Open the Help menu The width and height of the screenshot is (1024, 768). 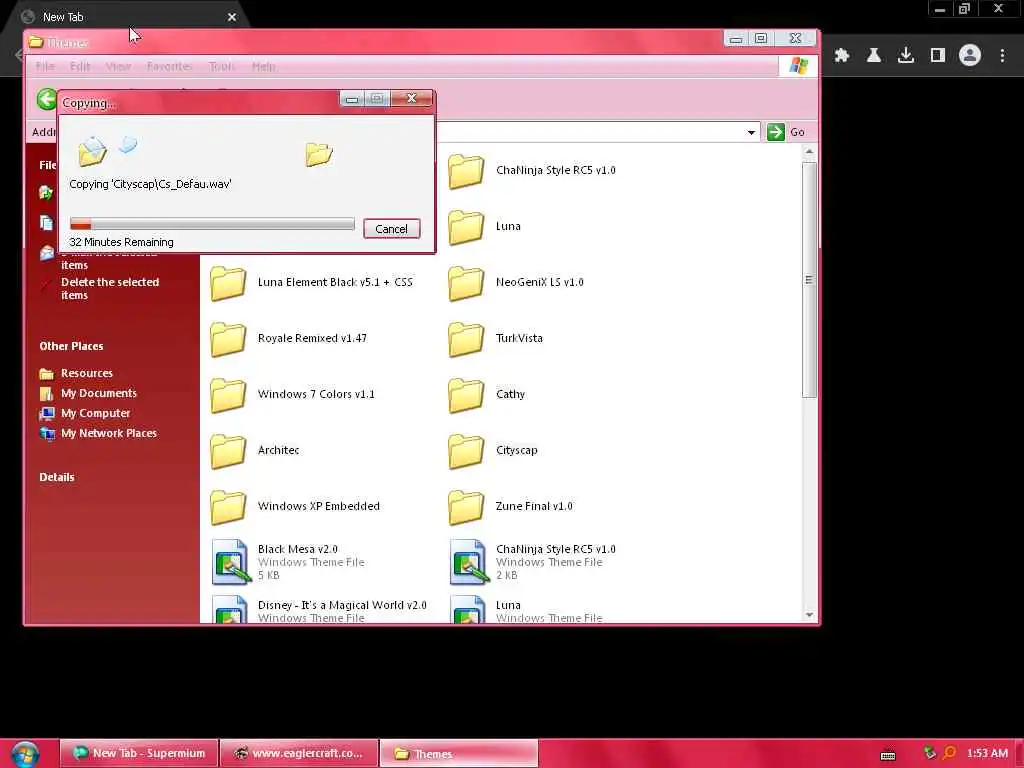click(264, 66)
